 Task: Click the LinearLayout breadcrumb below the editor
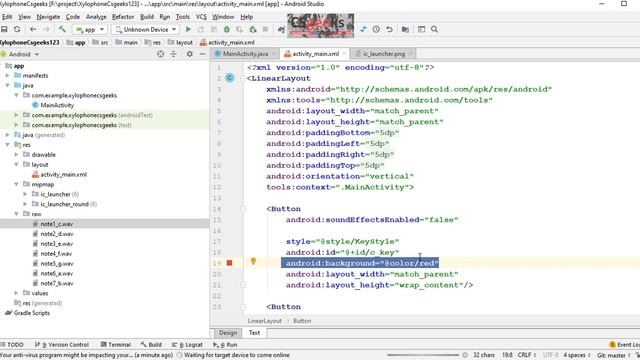coord(264,321)
